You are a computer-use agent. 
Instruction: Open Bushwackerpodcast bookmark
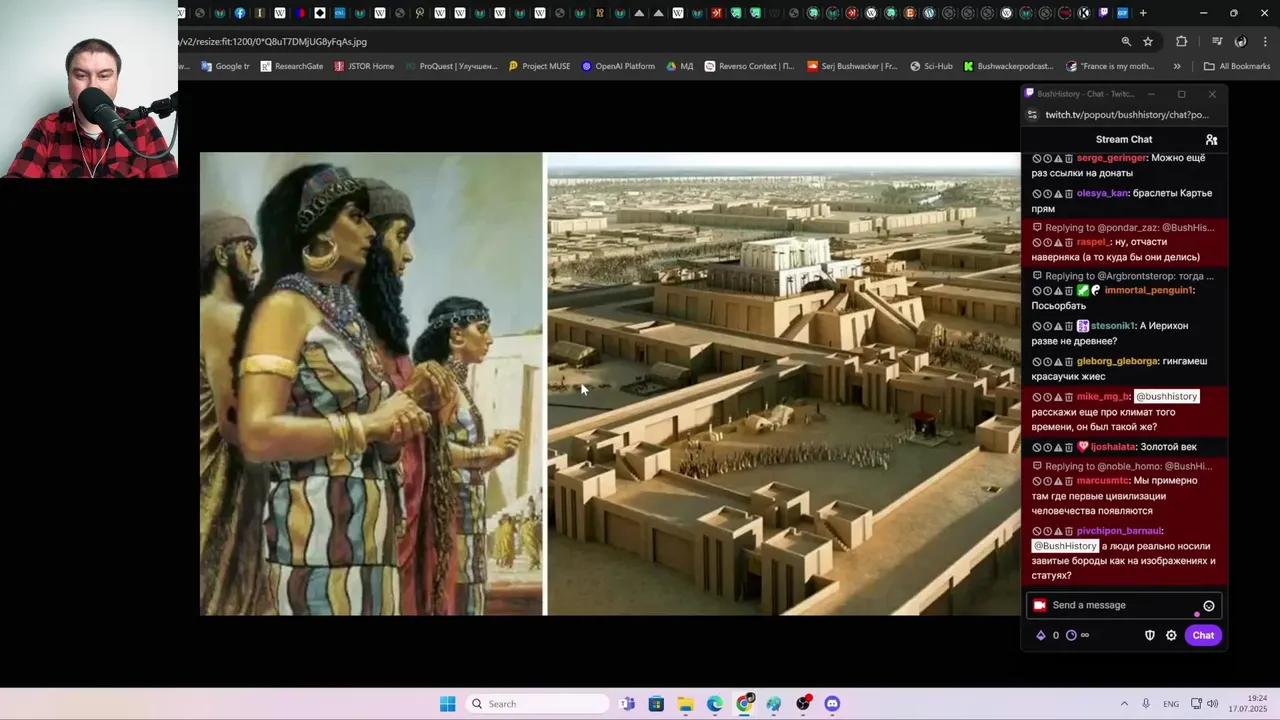tap(1008, 67)
